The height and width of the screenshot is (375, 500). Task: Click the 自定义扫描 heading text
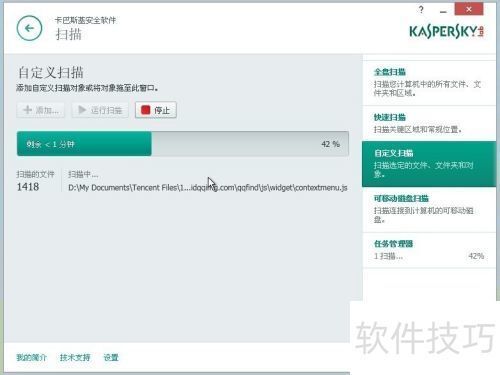pos(51,72)
